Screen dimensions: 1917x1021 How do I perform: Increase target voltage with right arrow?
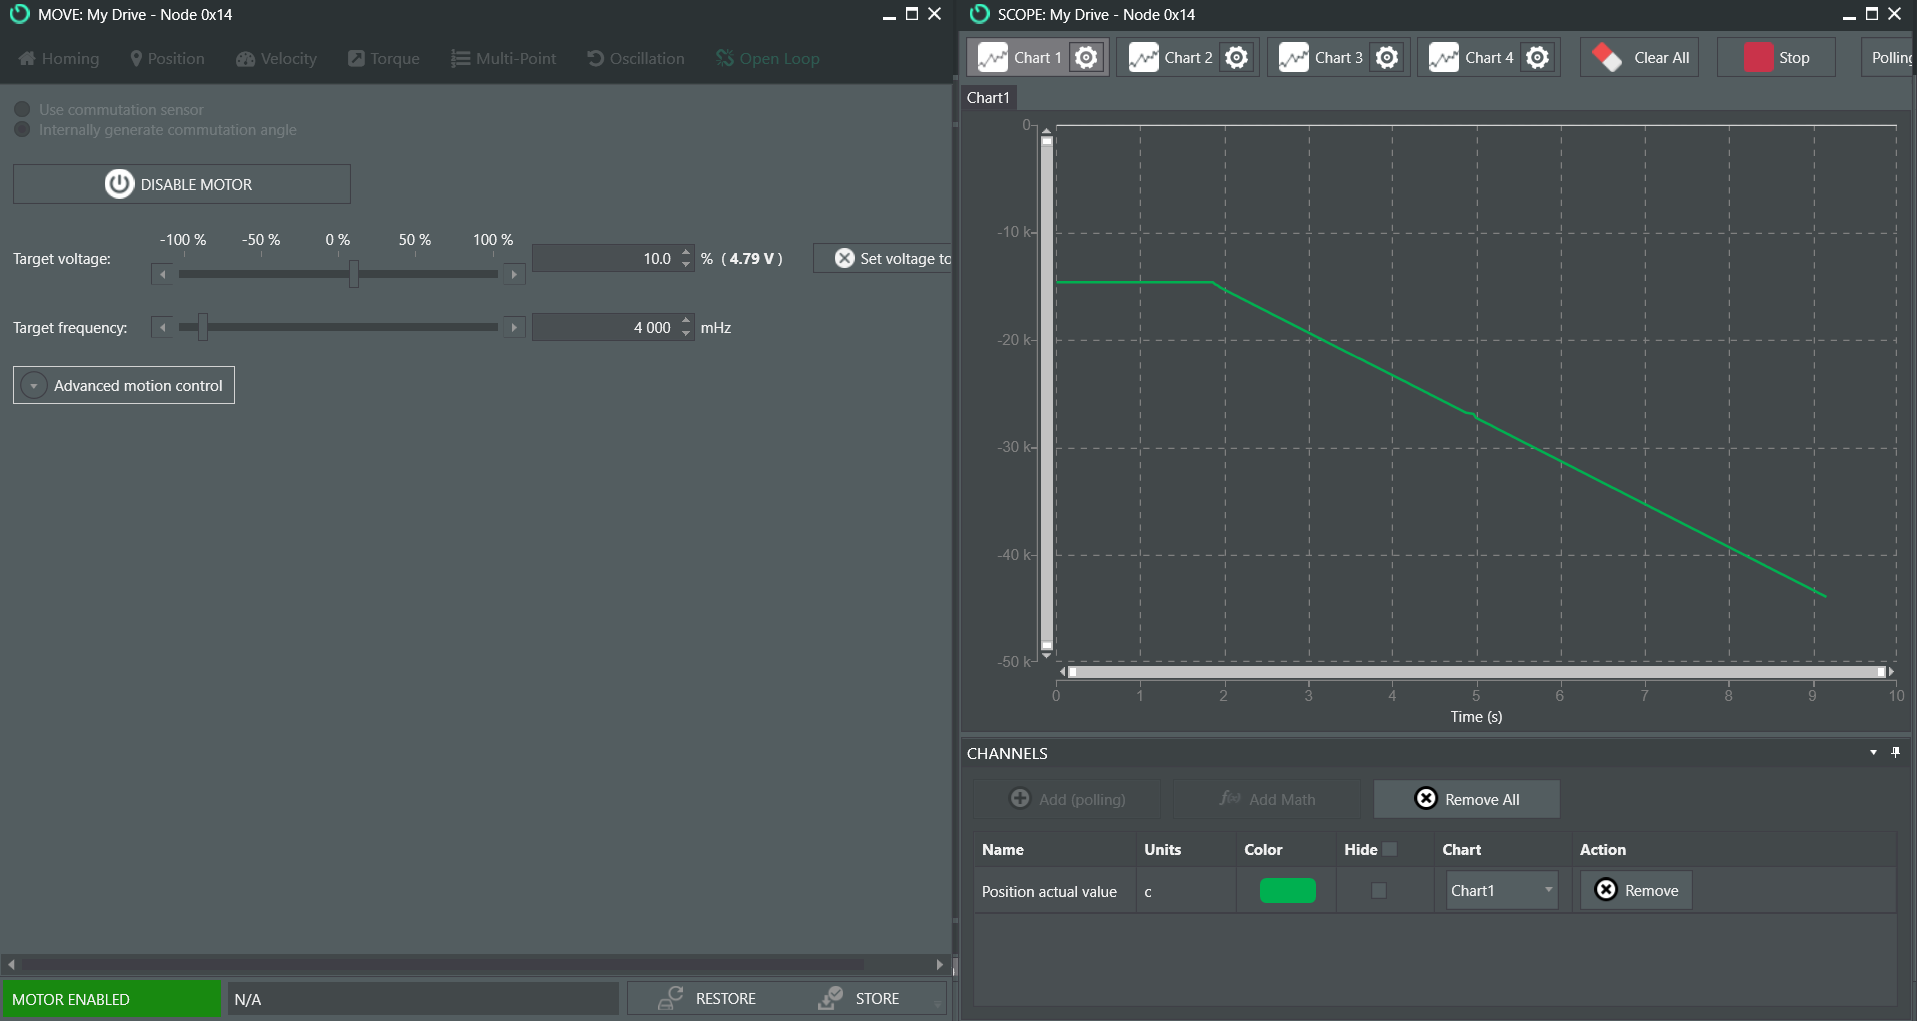(514, 274)
